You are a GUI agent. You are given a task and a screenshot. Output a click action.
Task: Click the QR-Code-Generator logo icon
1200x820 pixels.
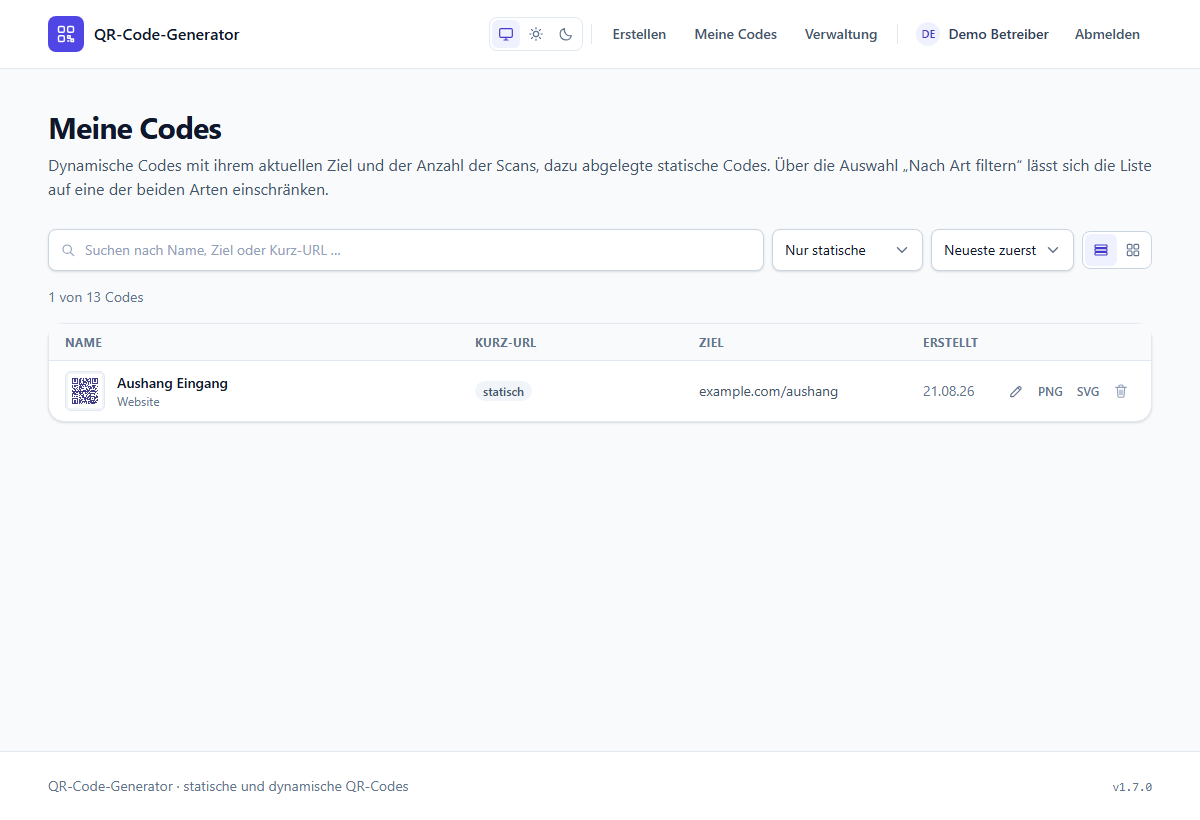click(66, 34)
